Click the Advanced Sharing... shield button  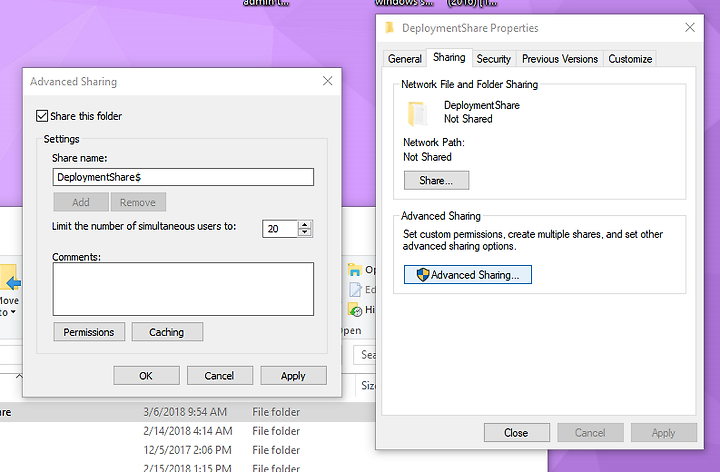click(468, 275)
